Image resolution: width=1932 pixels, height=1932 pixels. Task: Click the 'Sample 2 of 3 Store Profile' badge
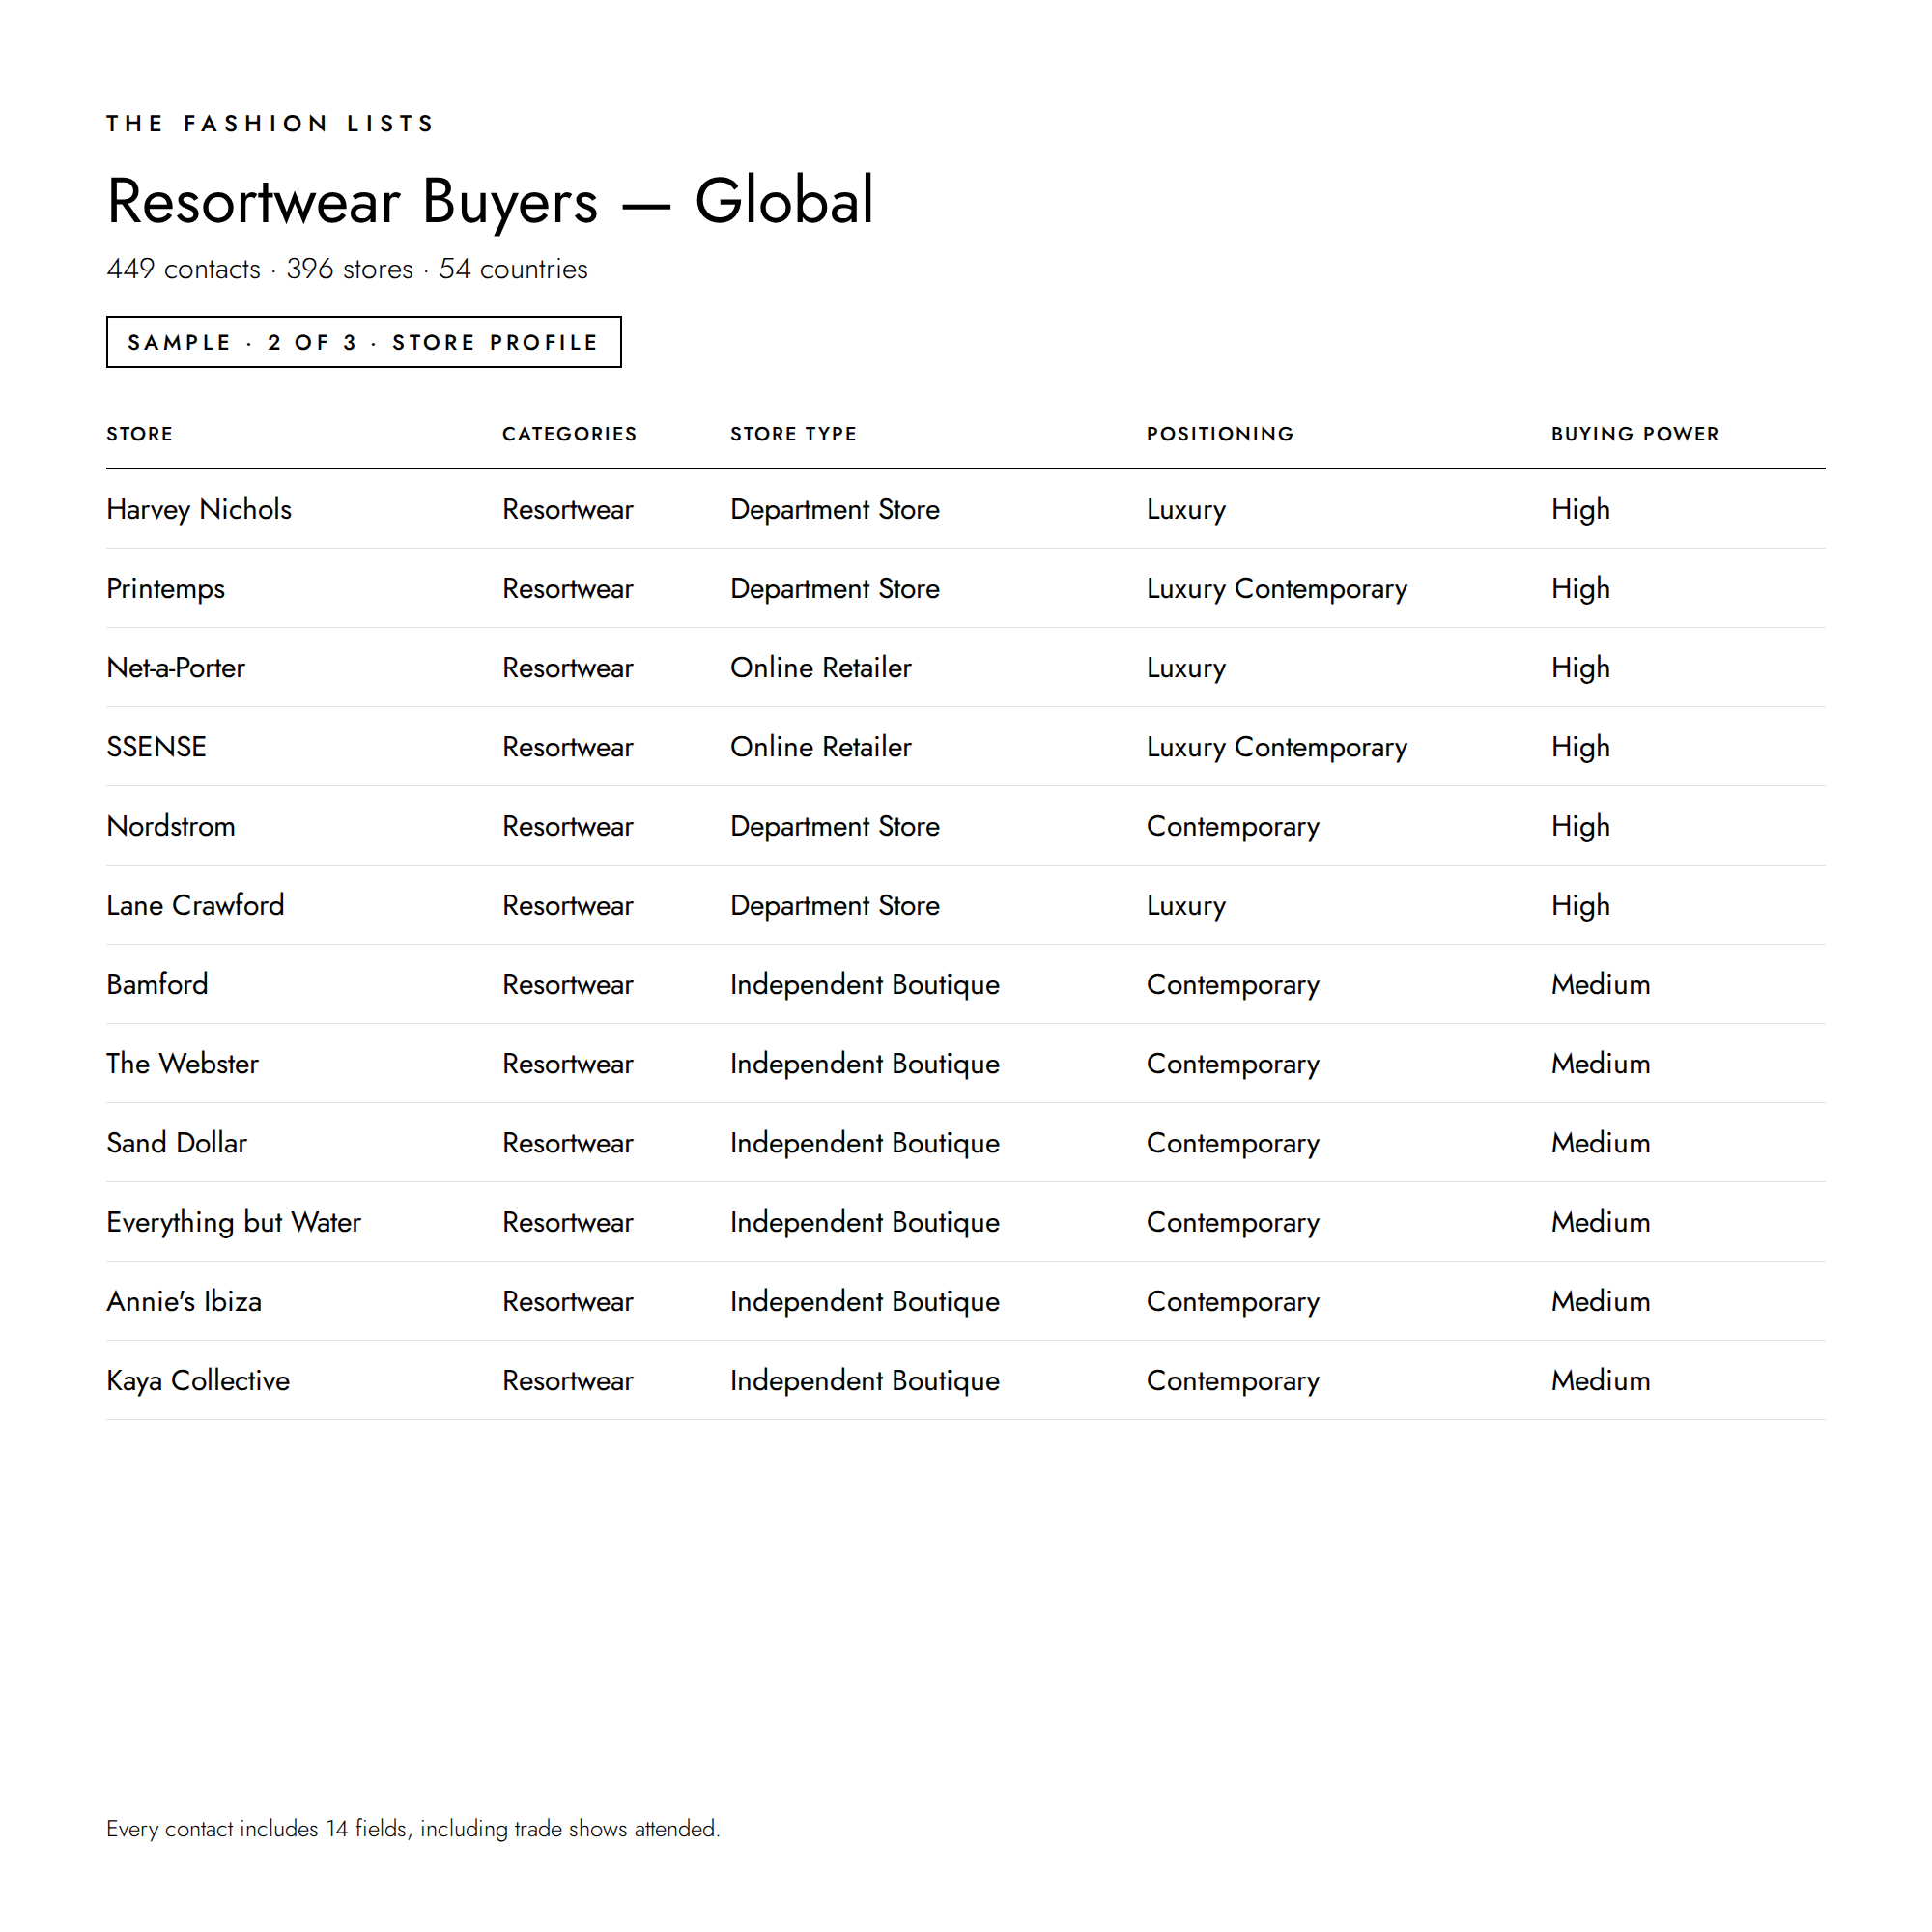pos(364,342)
